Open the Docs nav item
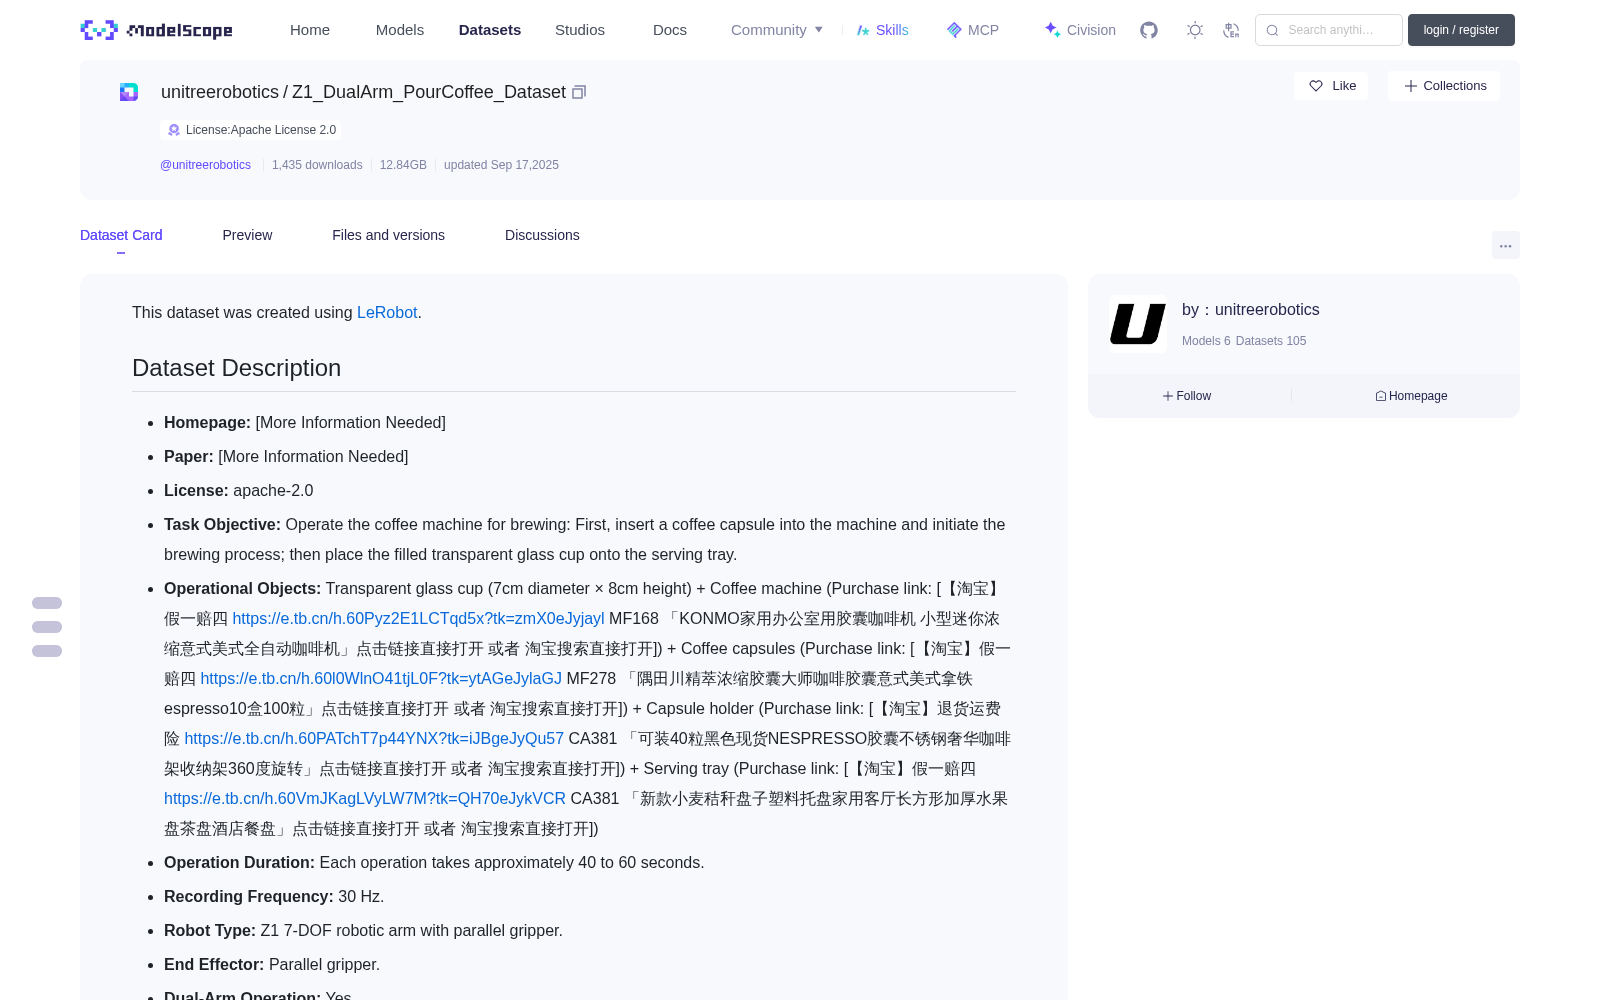The width and height of the screenshot is (1600, 1000). tap(670, 30)
